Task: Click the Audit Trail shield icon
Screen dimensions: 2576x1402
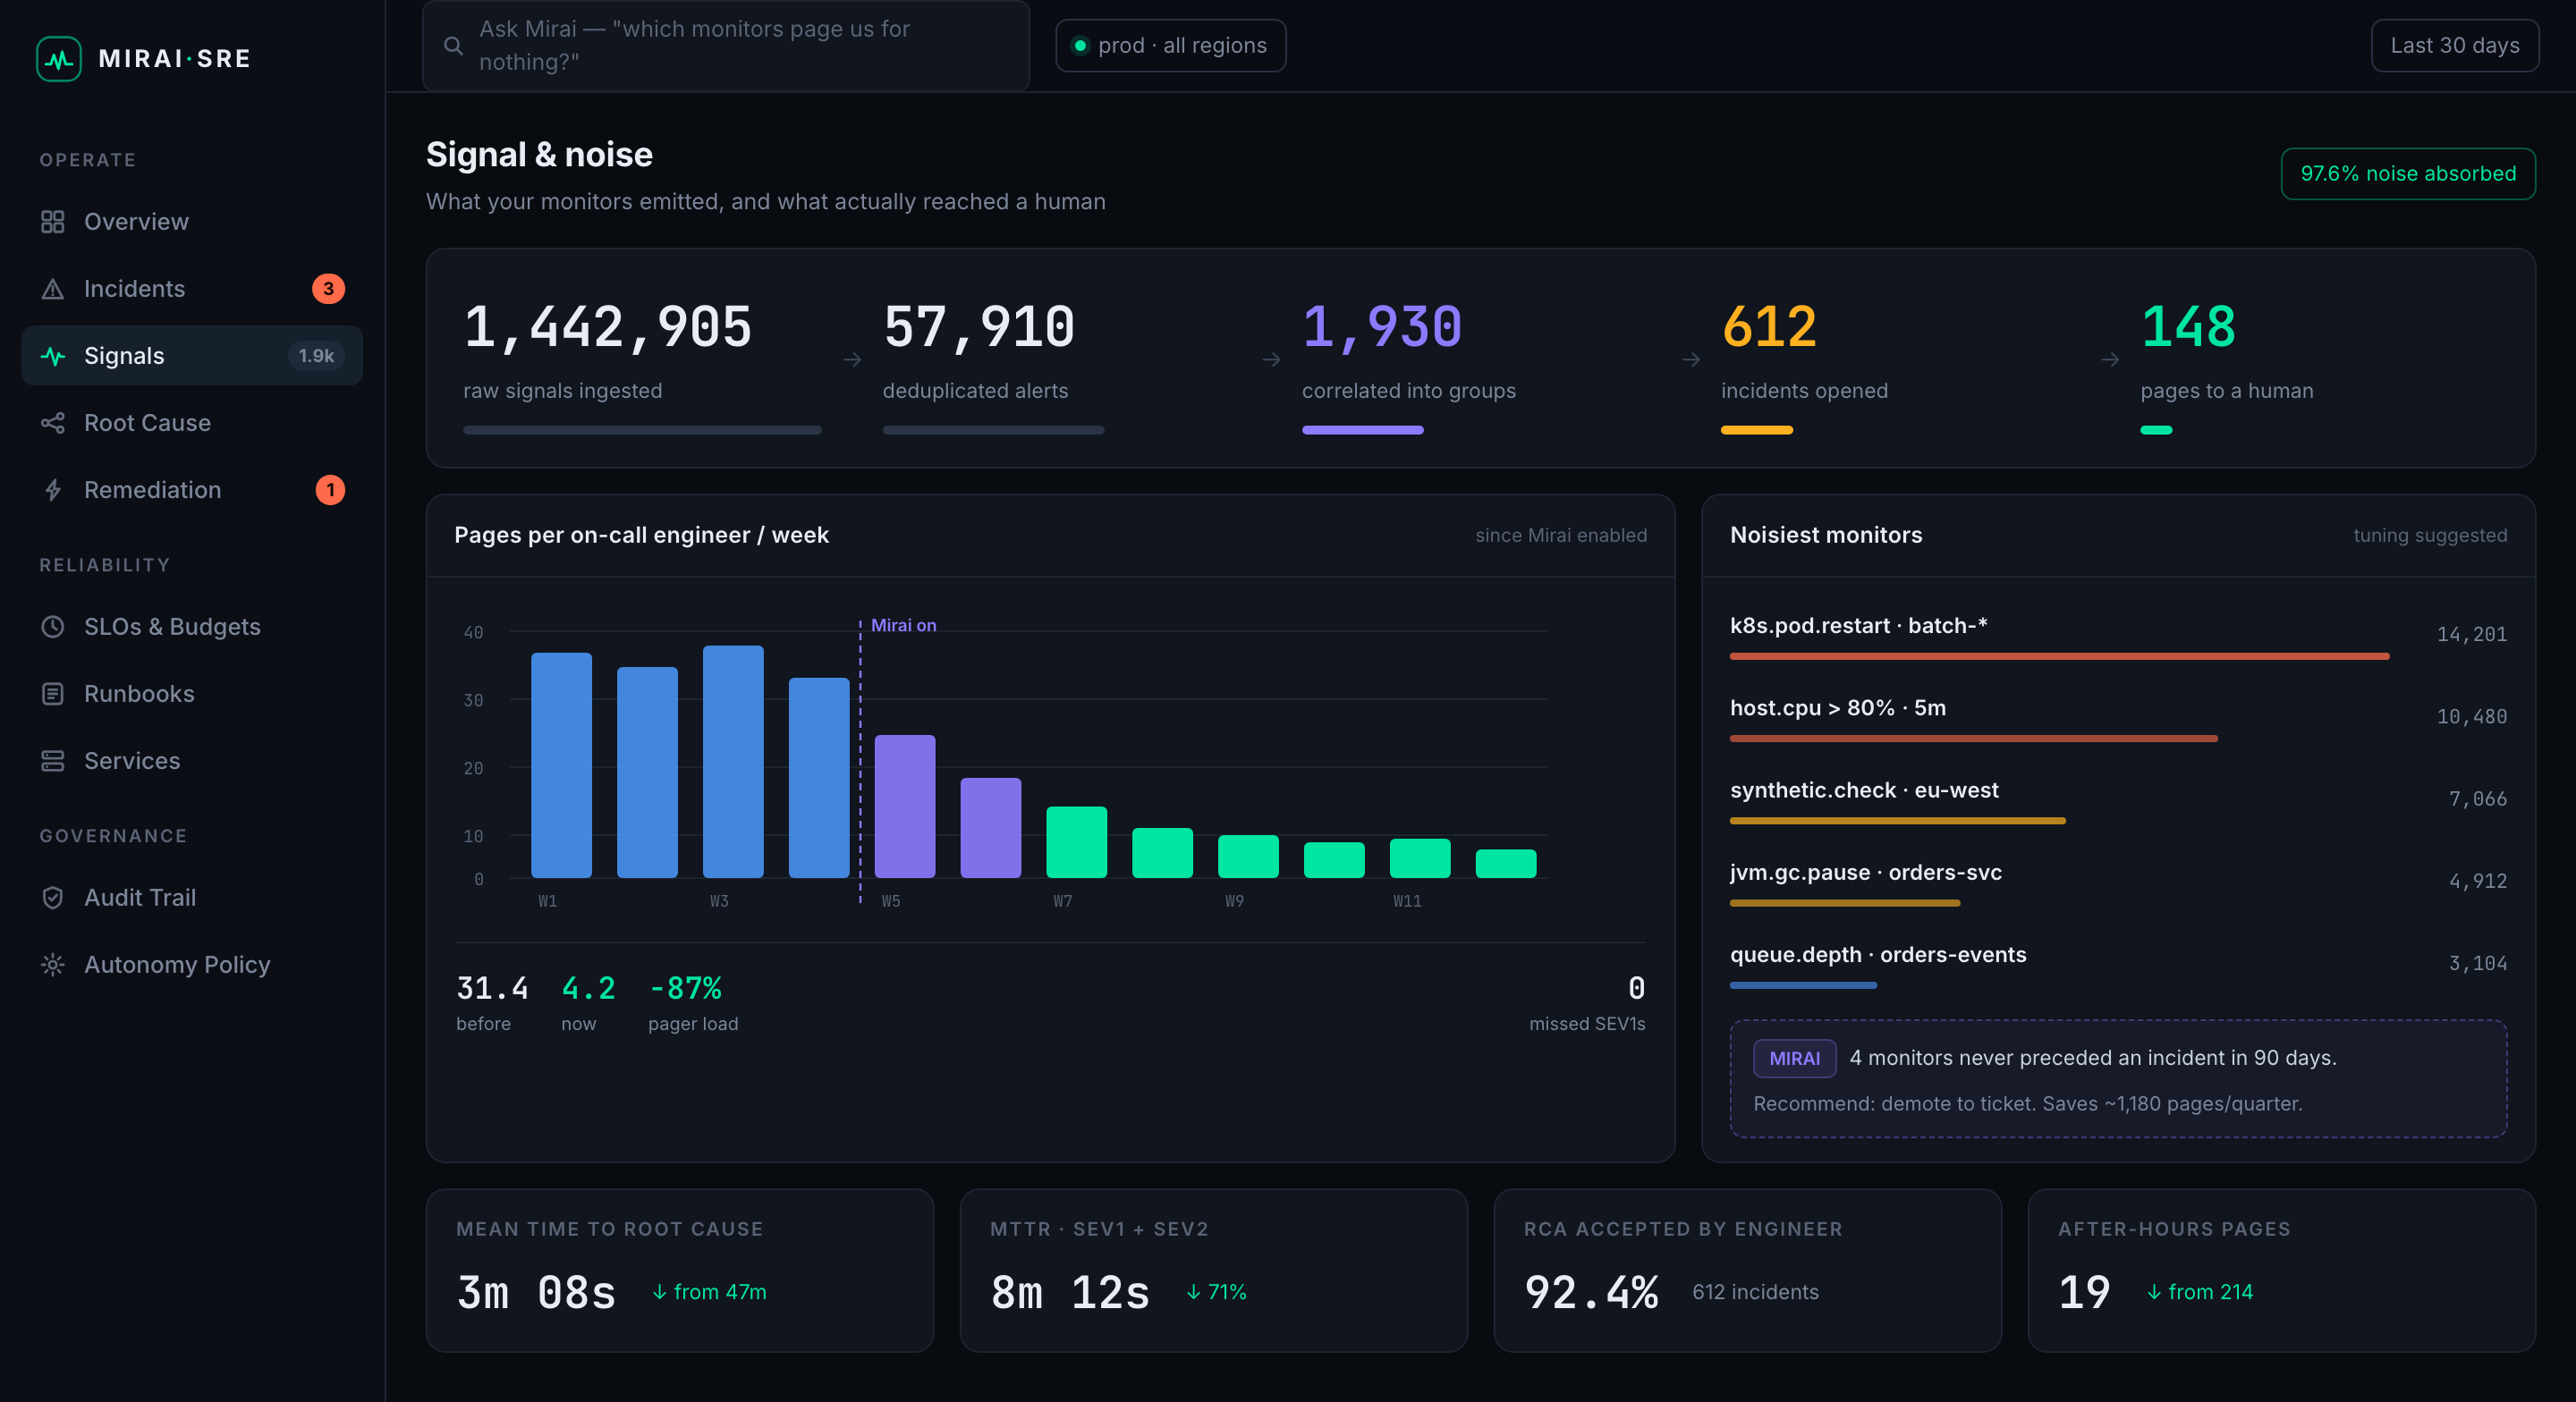Action: click(53, 898)
